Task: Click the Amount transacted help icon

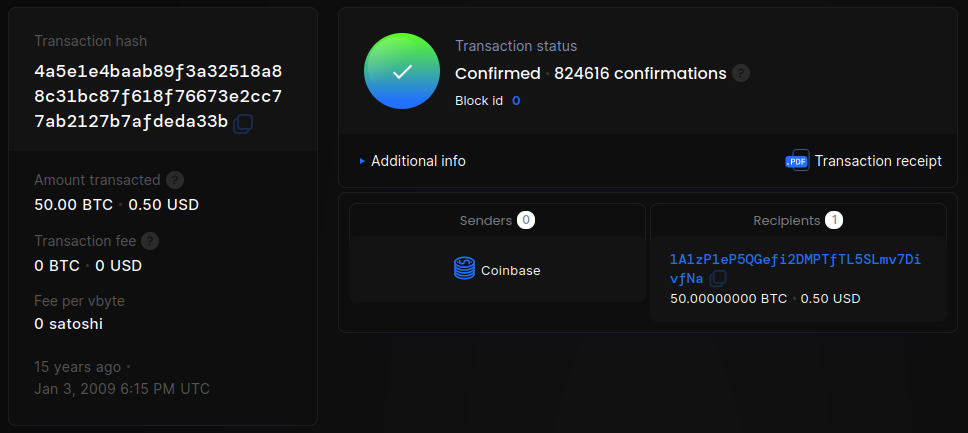Action: coord(175,180)
